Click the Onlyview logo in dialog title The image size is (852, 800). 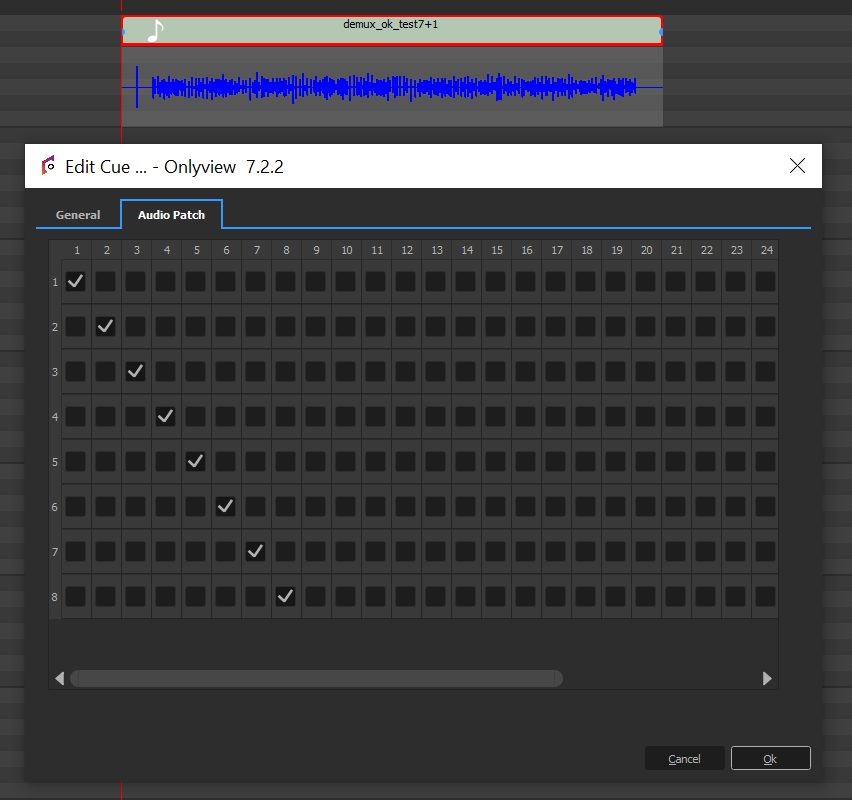(47, 166)
